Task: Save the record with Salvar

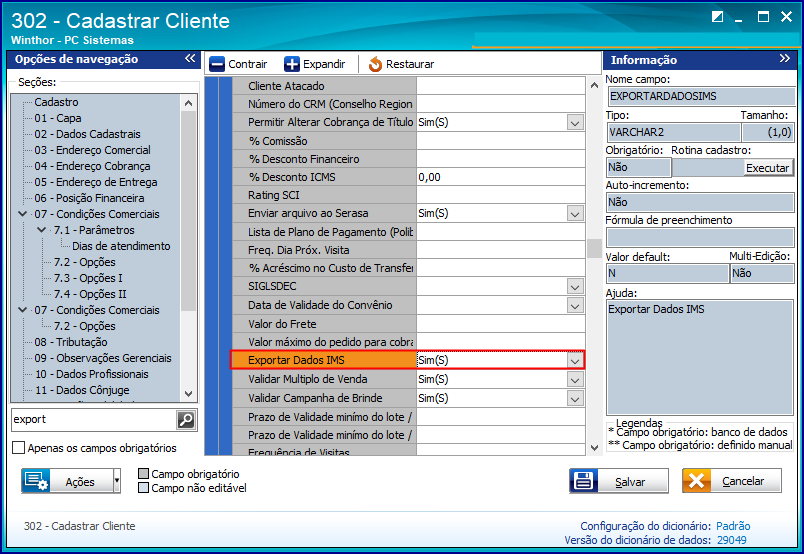Action: pos(619,481)
